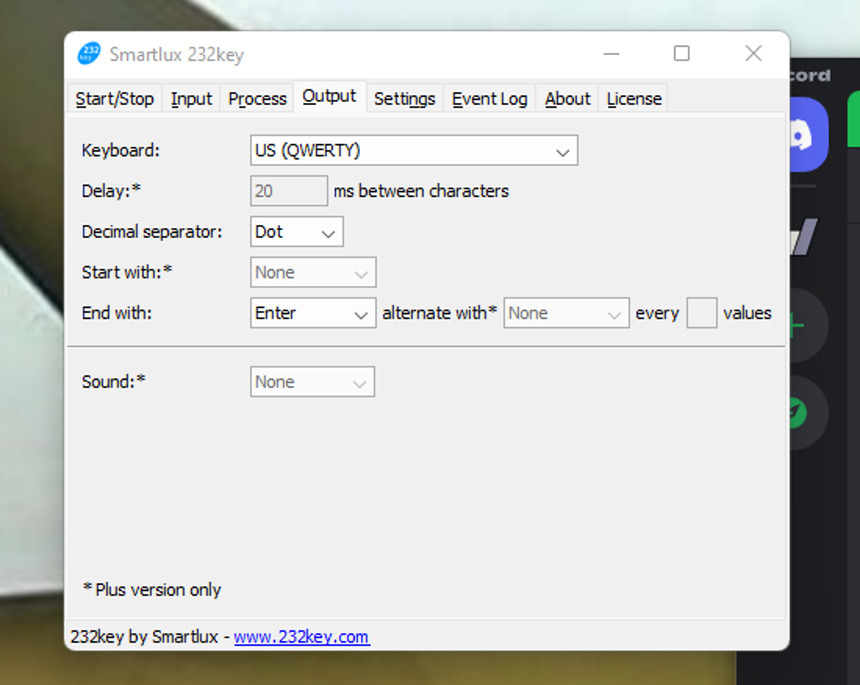Click the Delay milliseconds field
Image resolution: width=860 pixels, height=685 pixels.
click(x=289, y=191)
